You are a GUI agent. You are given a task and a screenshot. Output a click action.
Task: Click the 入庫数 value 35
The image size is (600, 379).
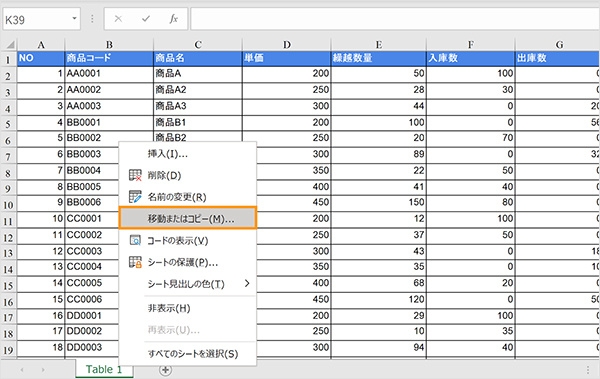471,332
